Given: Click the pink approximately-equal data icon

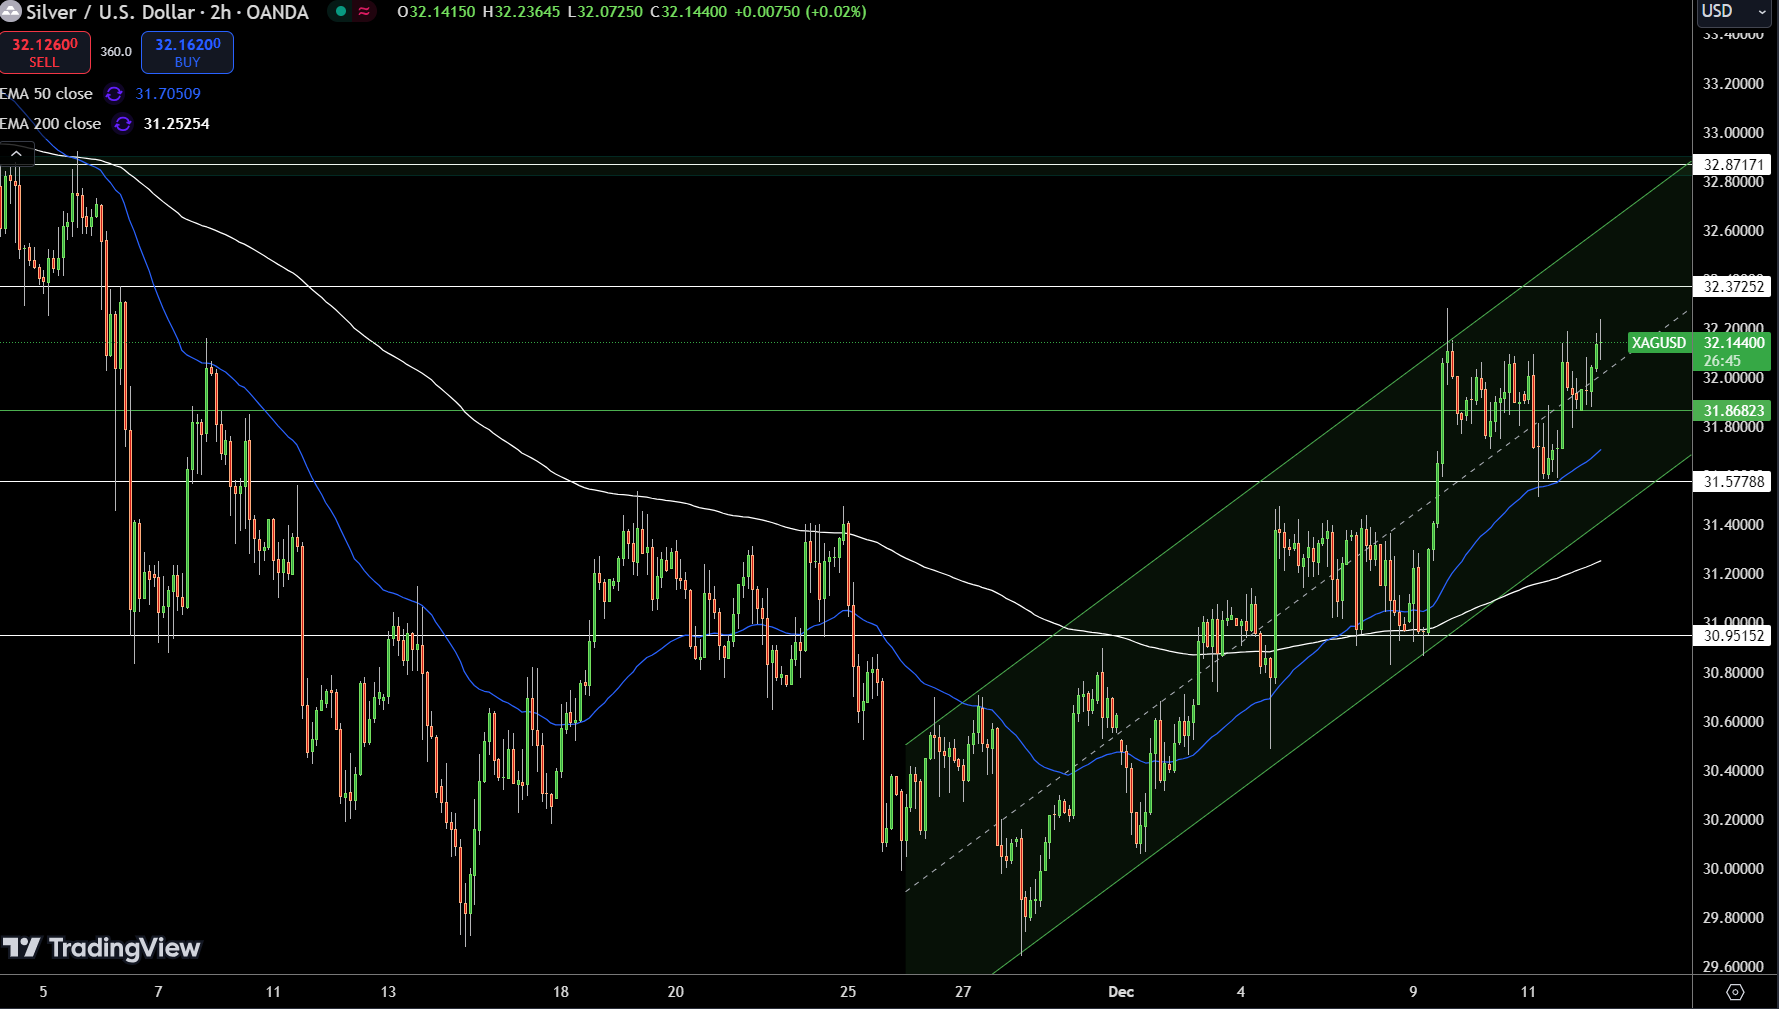Looking at the screenshot, I should pyautogui.click(x=364, y=12).
